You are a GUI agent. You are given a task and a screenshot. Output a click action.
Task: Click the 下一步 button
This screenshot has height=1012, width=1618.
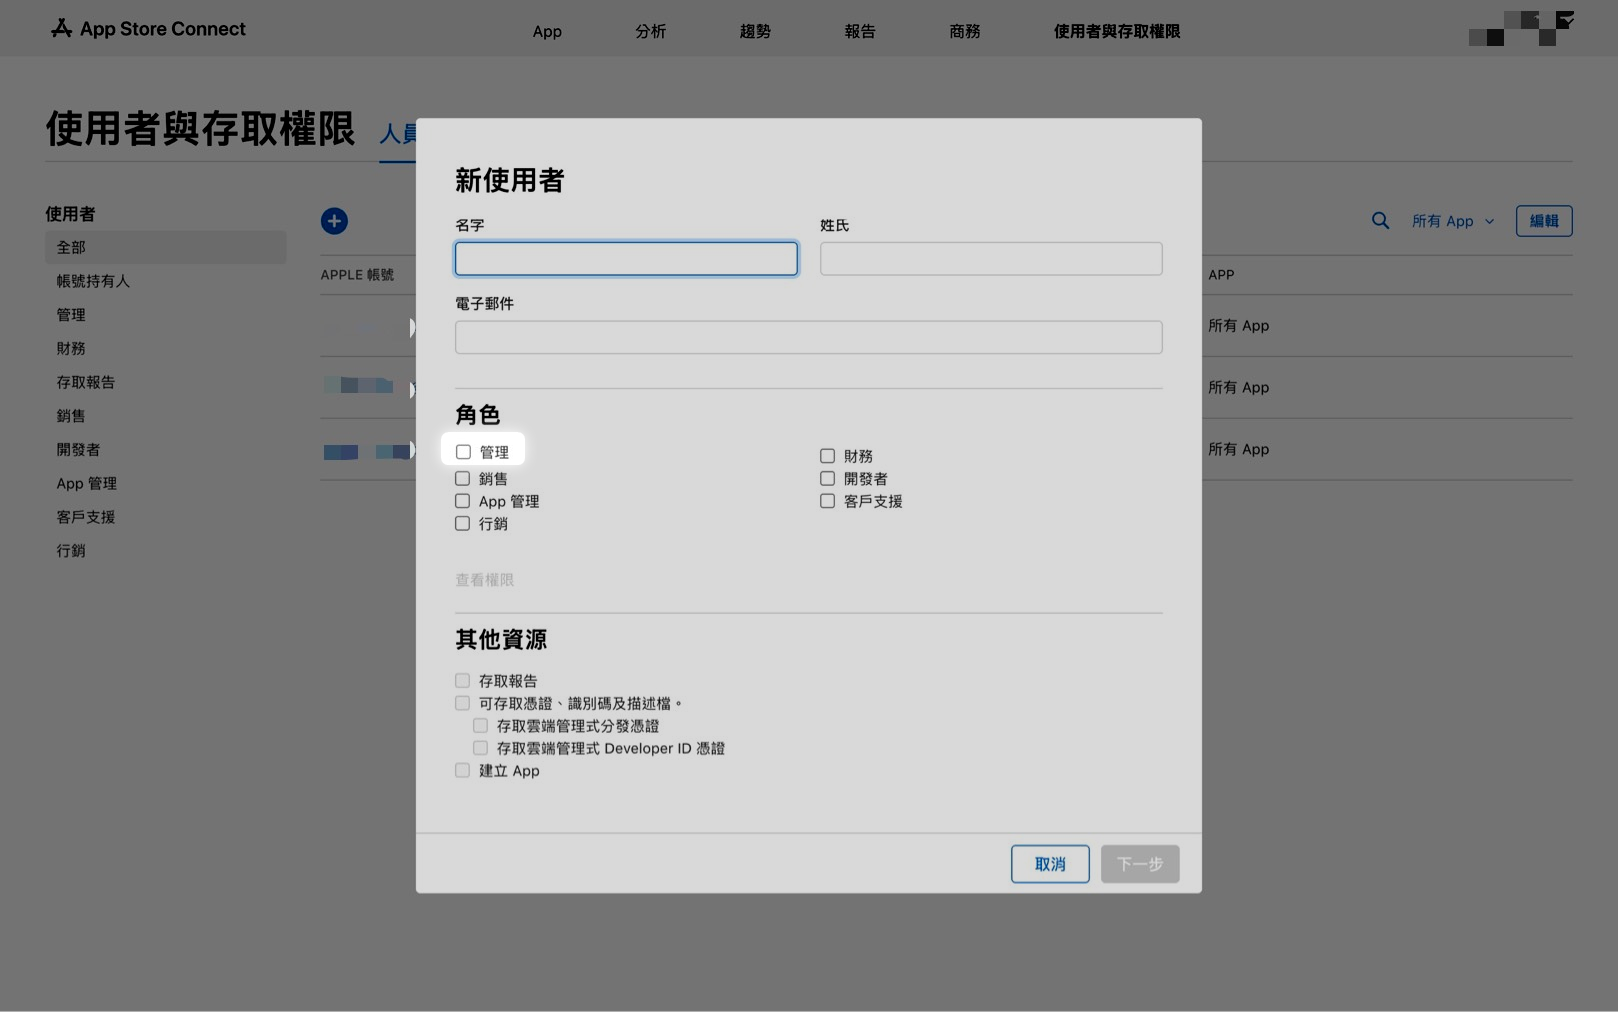pyautogui.click(x=1139, y=864)
